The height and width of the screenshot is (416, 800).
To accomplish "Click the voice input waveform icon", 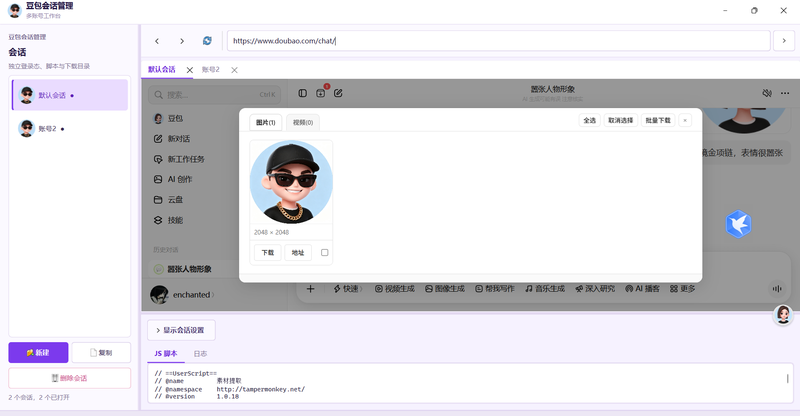I will point(777,289).
